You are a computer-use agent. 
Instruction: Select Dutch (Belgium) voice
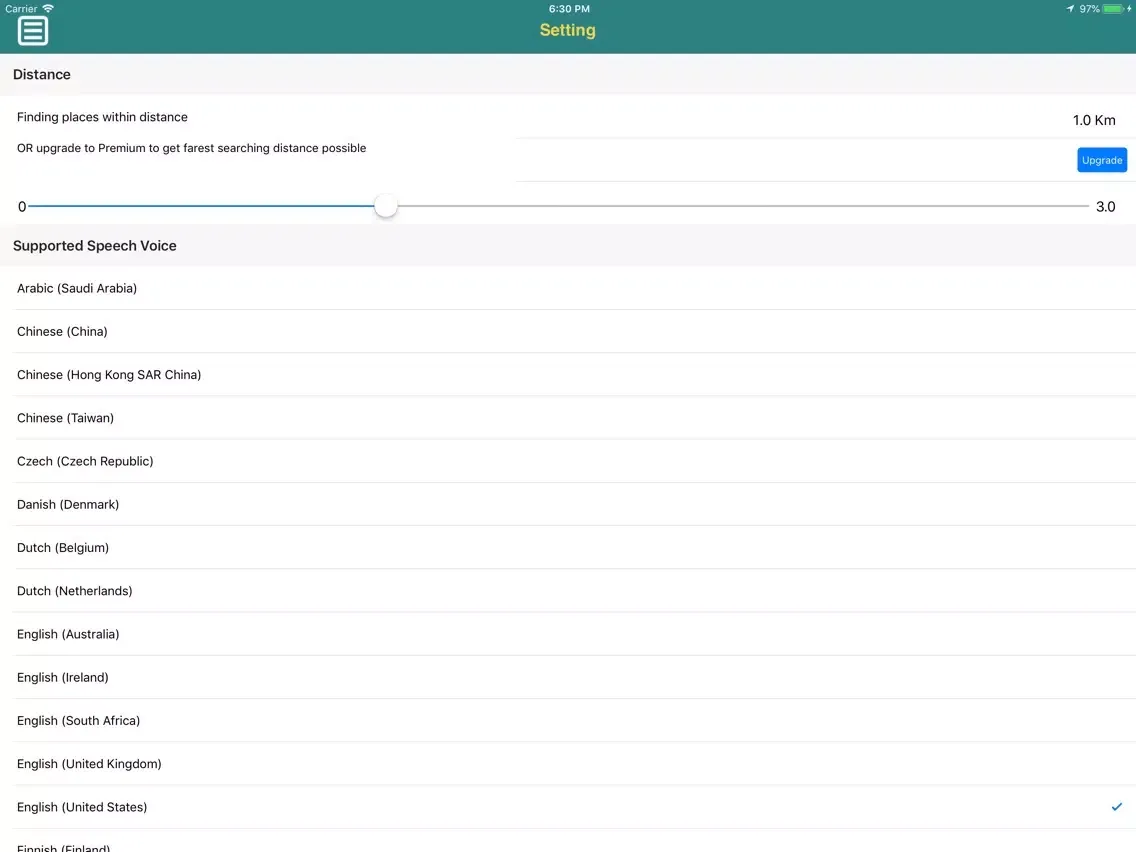coord(568,548)
